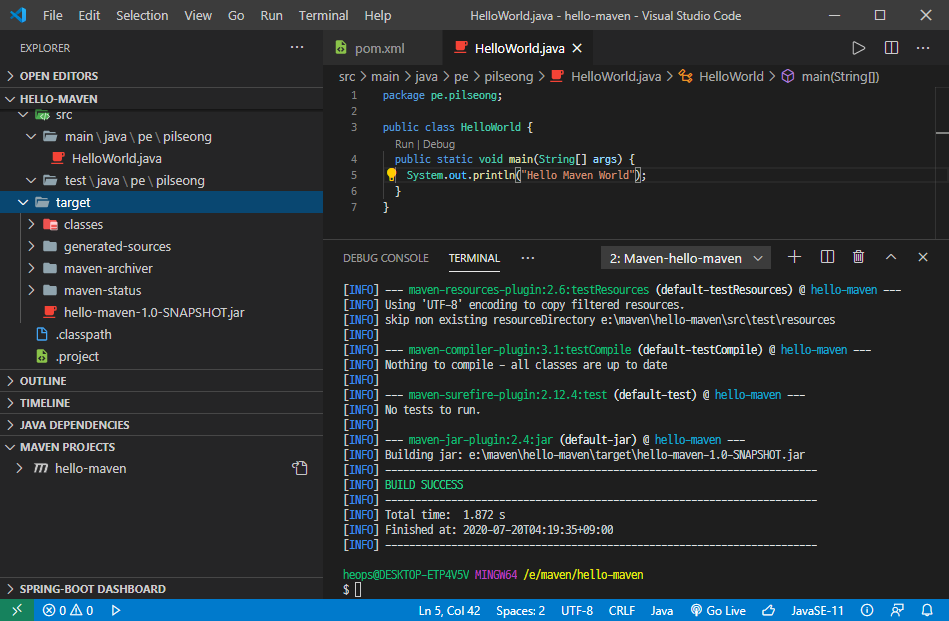The height and width of the screenshot is (621, 949).
Task: Click Ln 5, Col 42 in status bar
Action: pos(449,610)
